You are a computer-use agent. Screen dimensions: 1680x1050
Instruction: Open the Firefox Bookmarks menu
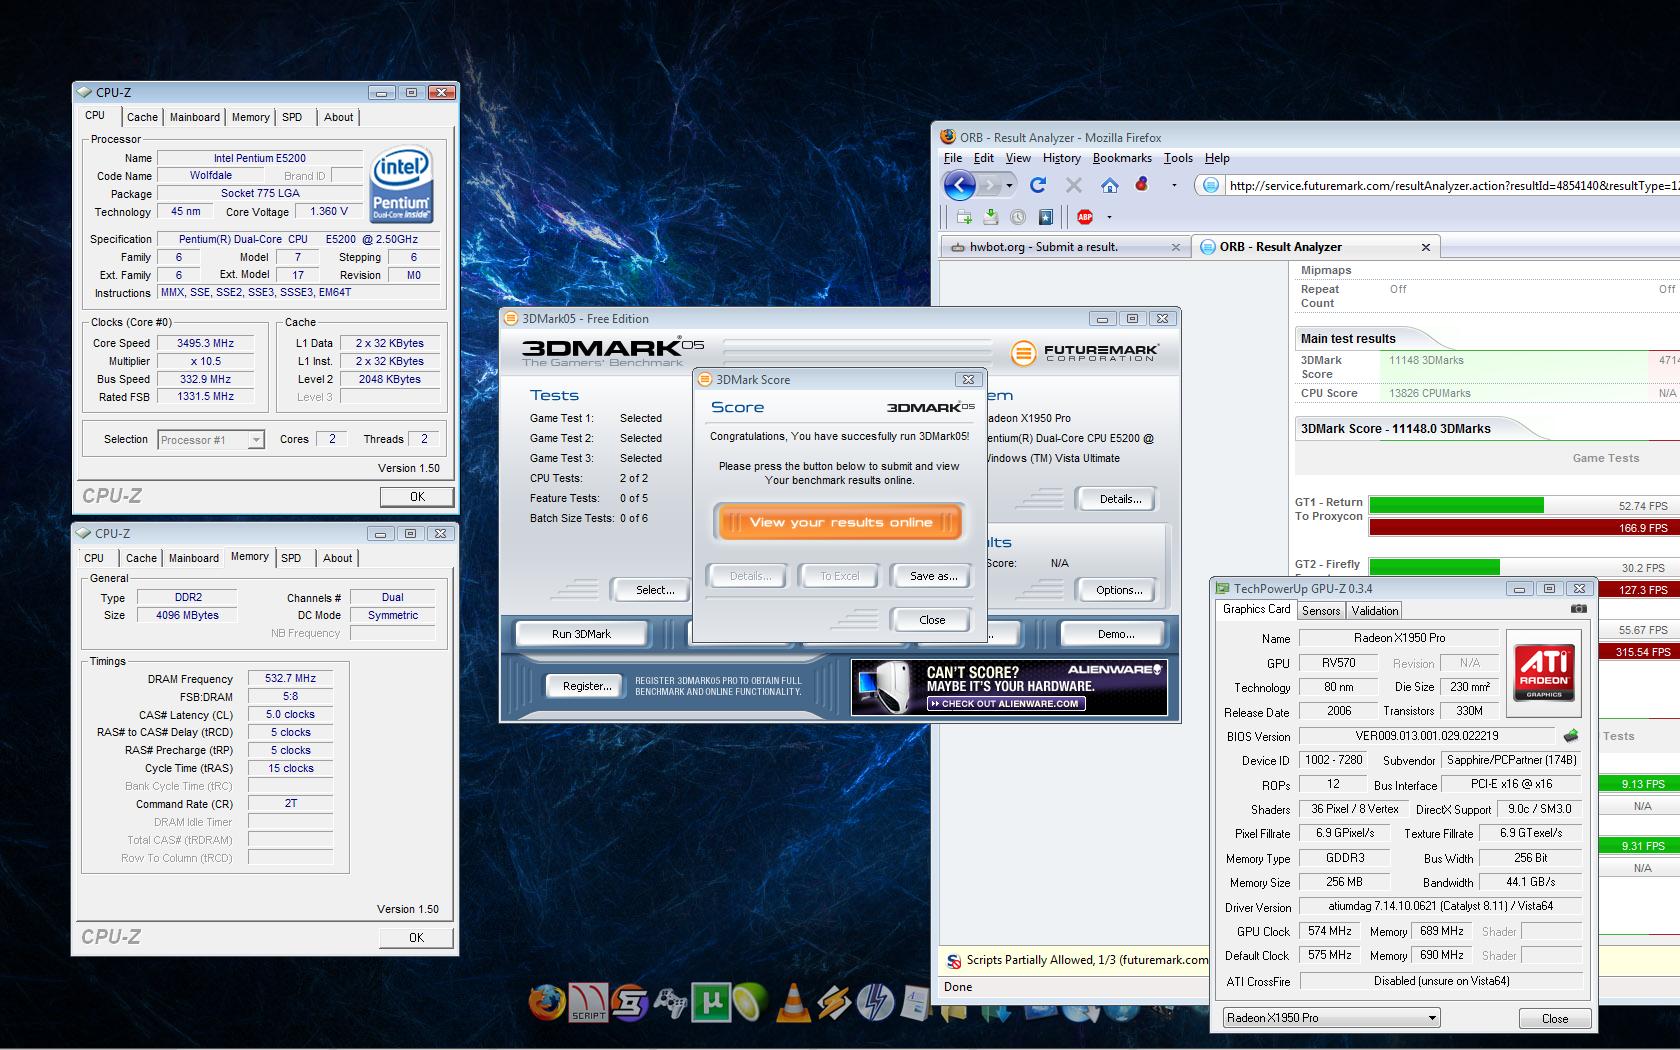click(x=1122, y=158)
